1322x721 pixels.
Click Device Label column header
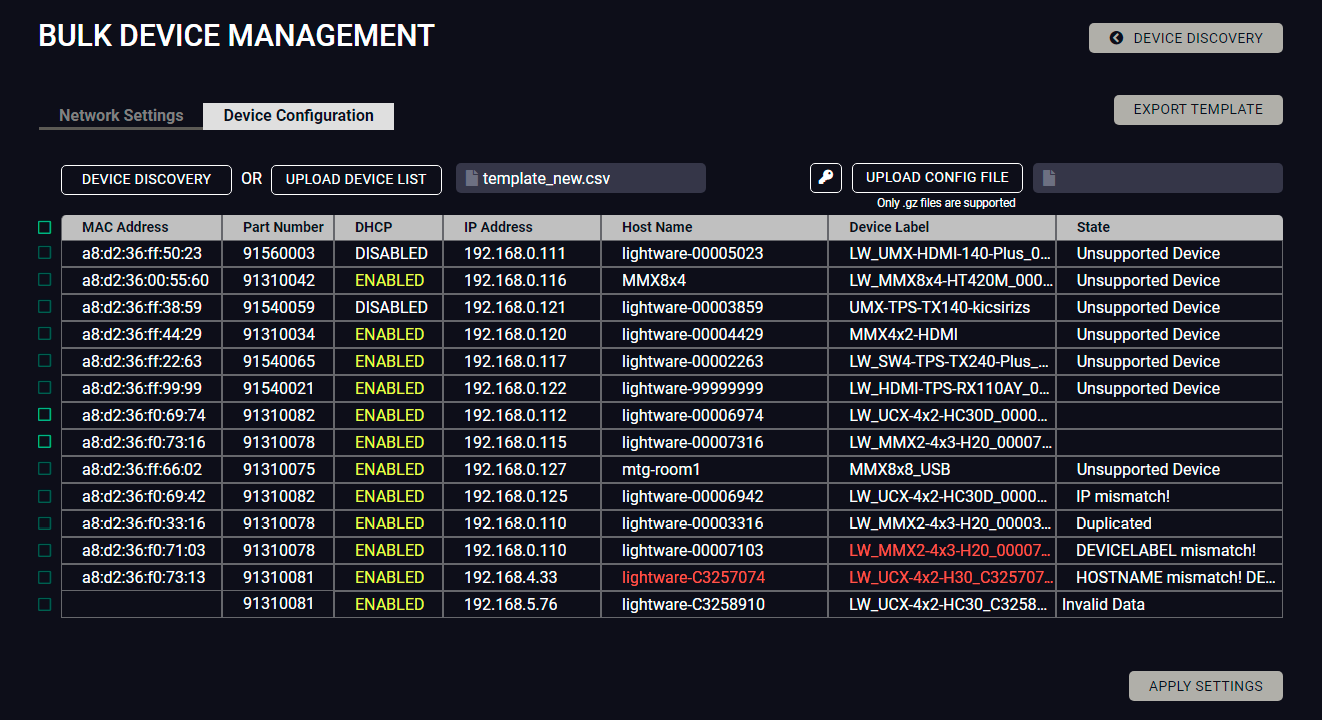point(942,227)
